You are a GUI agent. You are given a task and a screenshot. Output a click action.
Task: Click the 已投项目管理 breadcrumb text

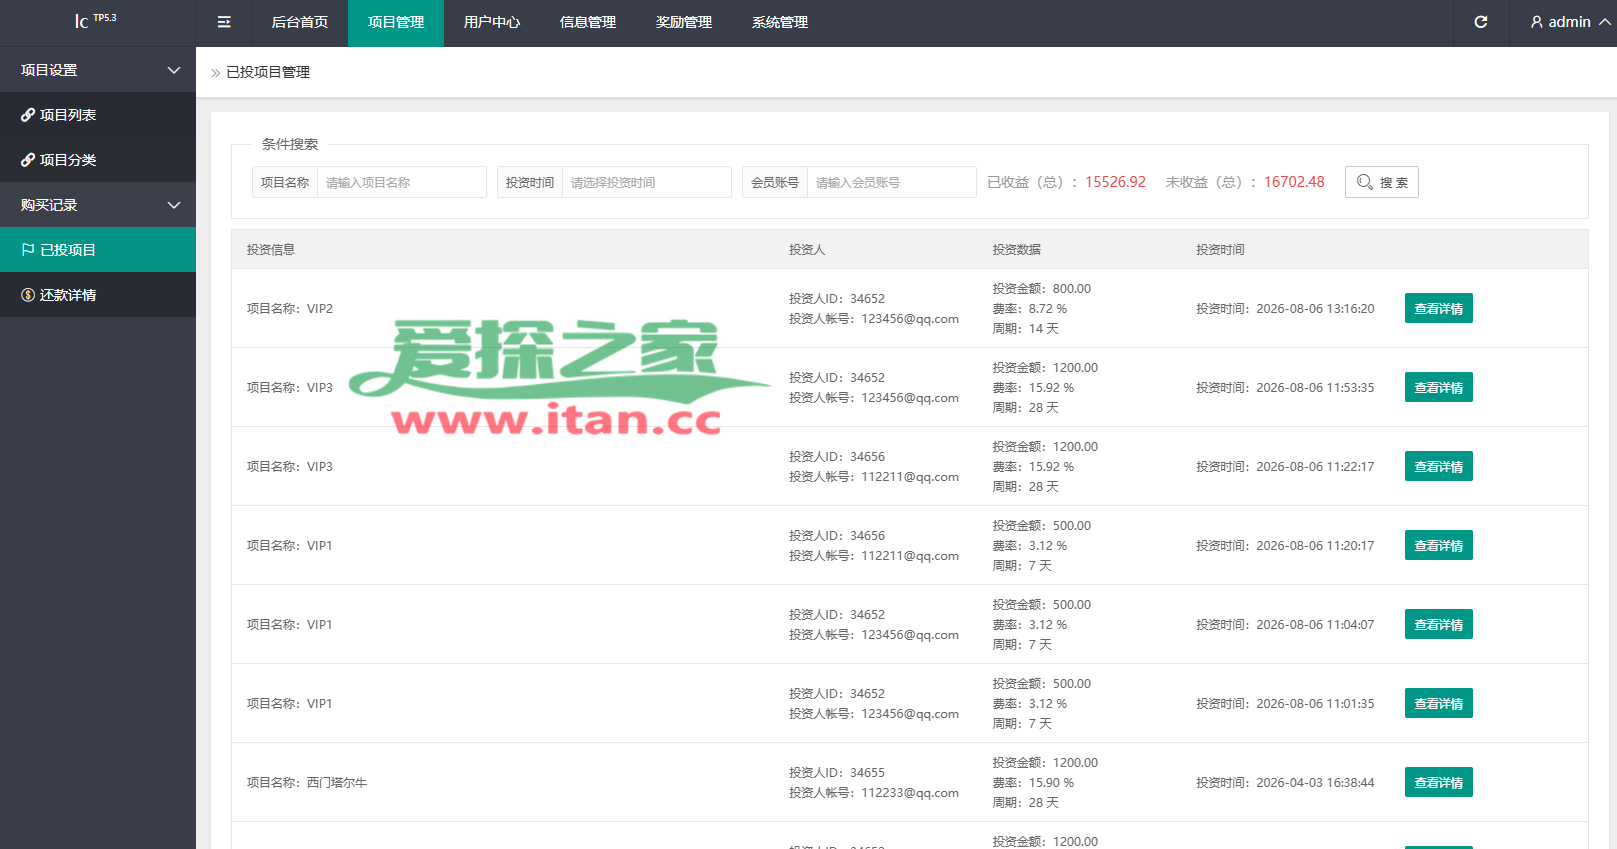pos(268,73)
